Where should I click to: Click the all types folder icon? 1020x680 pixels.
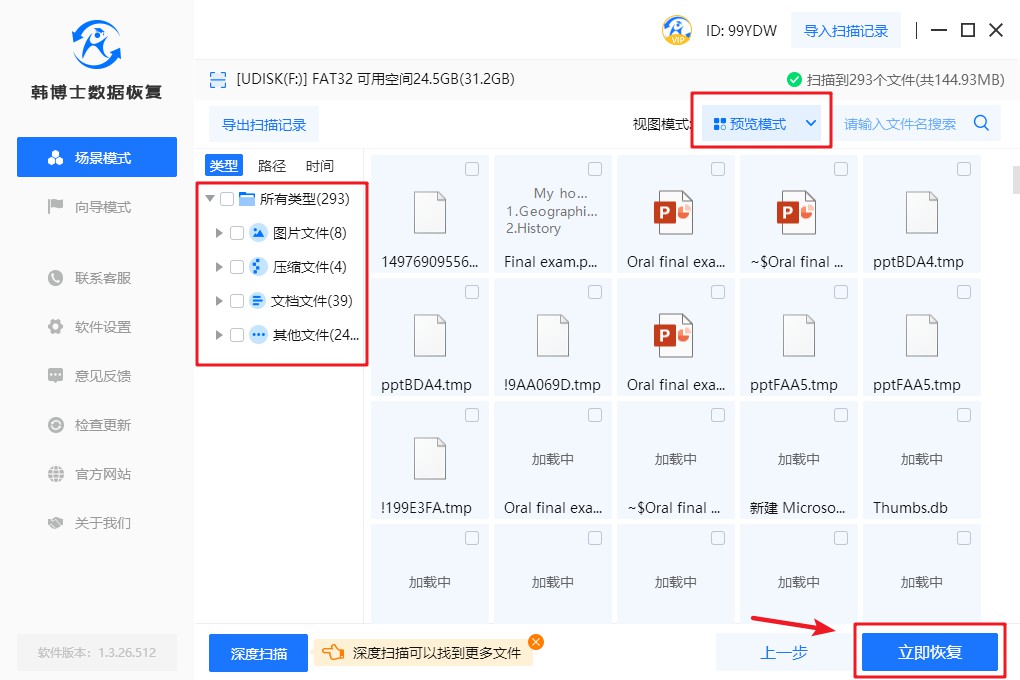coord(247,198)
